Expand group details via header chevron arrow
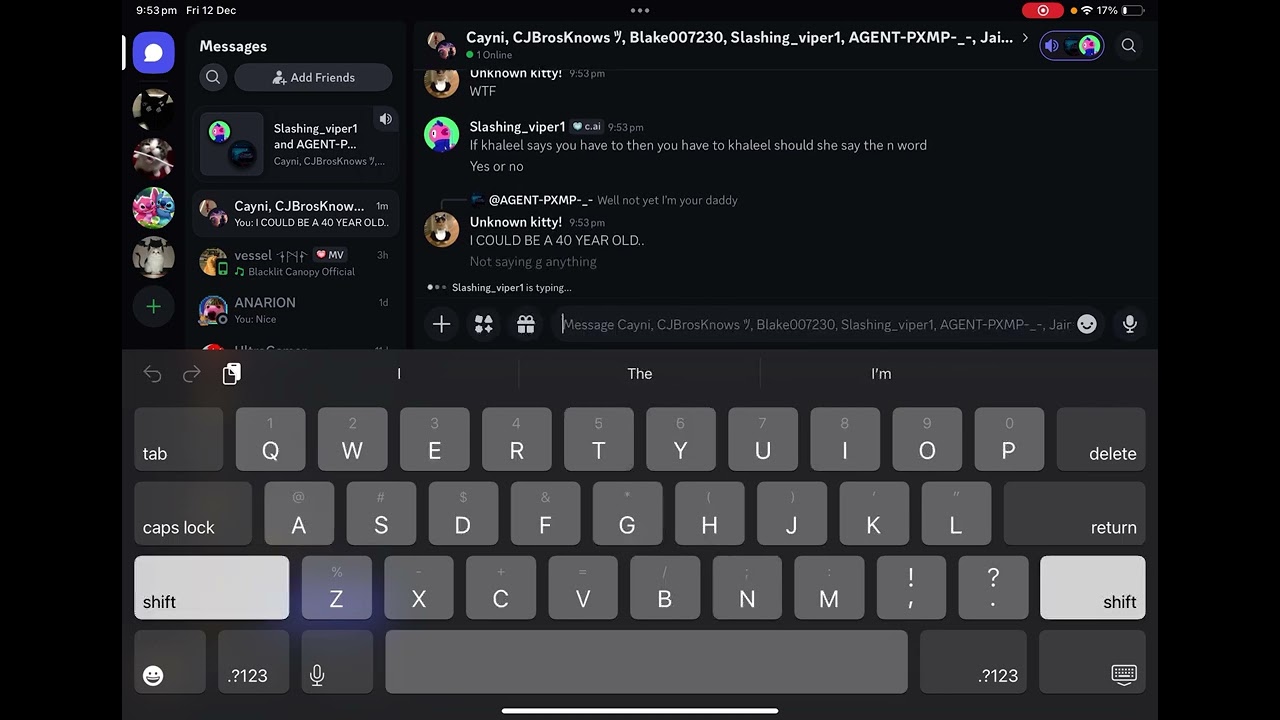Image resolution: width=1280 pixels, height=720 pixels. [x=1025, y=38]
